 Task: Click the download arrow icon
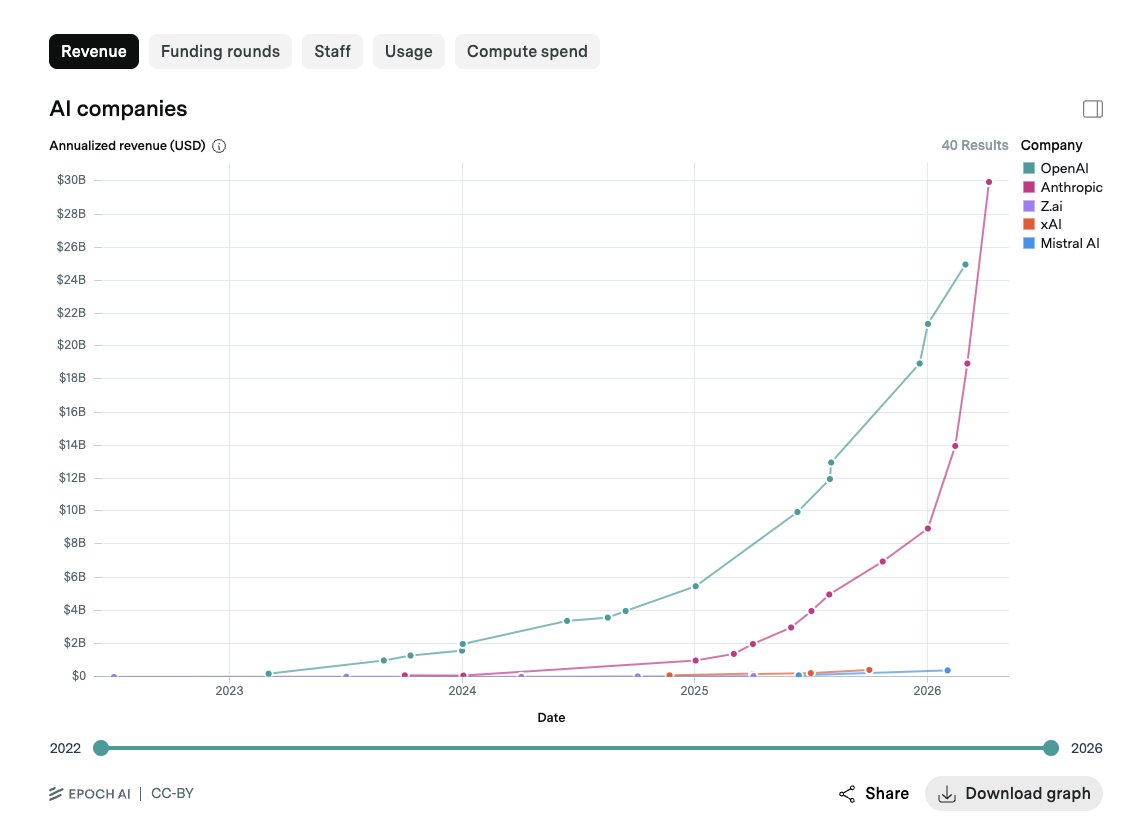947,794
